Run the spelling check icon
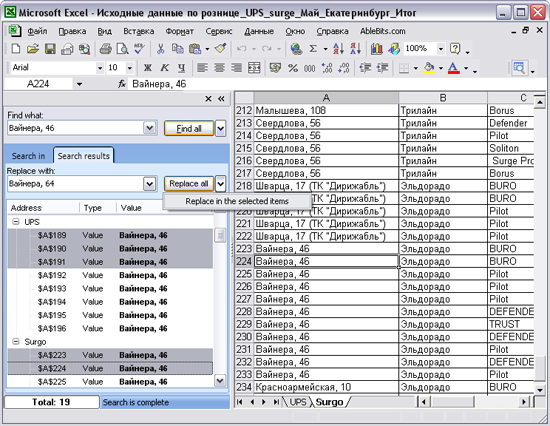The width and height of the screenshot is (550, 426). pyautogui.click(x=139, y=48)
